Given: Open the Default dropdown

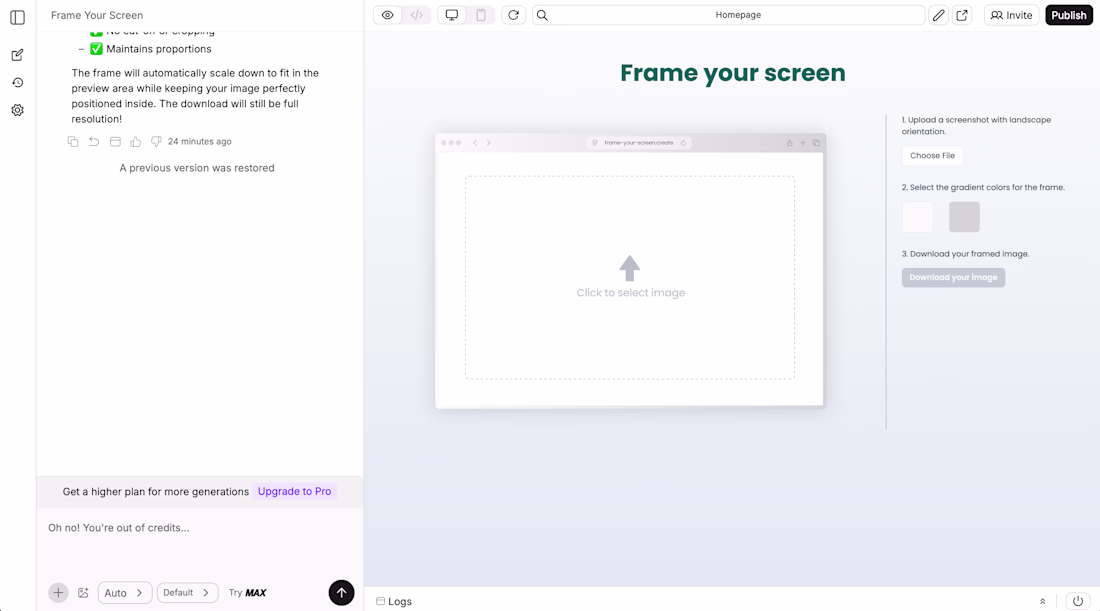Looking at the screenshot, I should click(187, 593).
